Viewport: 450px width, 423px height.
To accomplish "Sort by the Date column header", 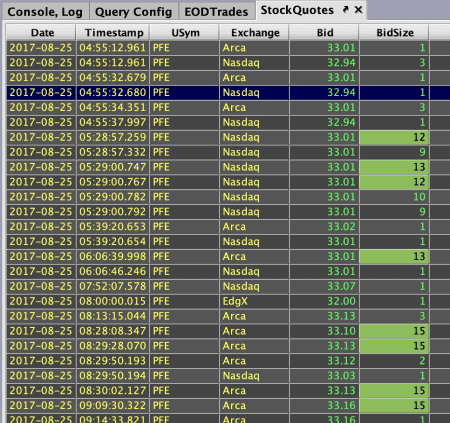I will tap(41, 33).
